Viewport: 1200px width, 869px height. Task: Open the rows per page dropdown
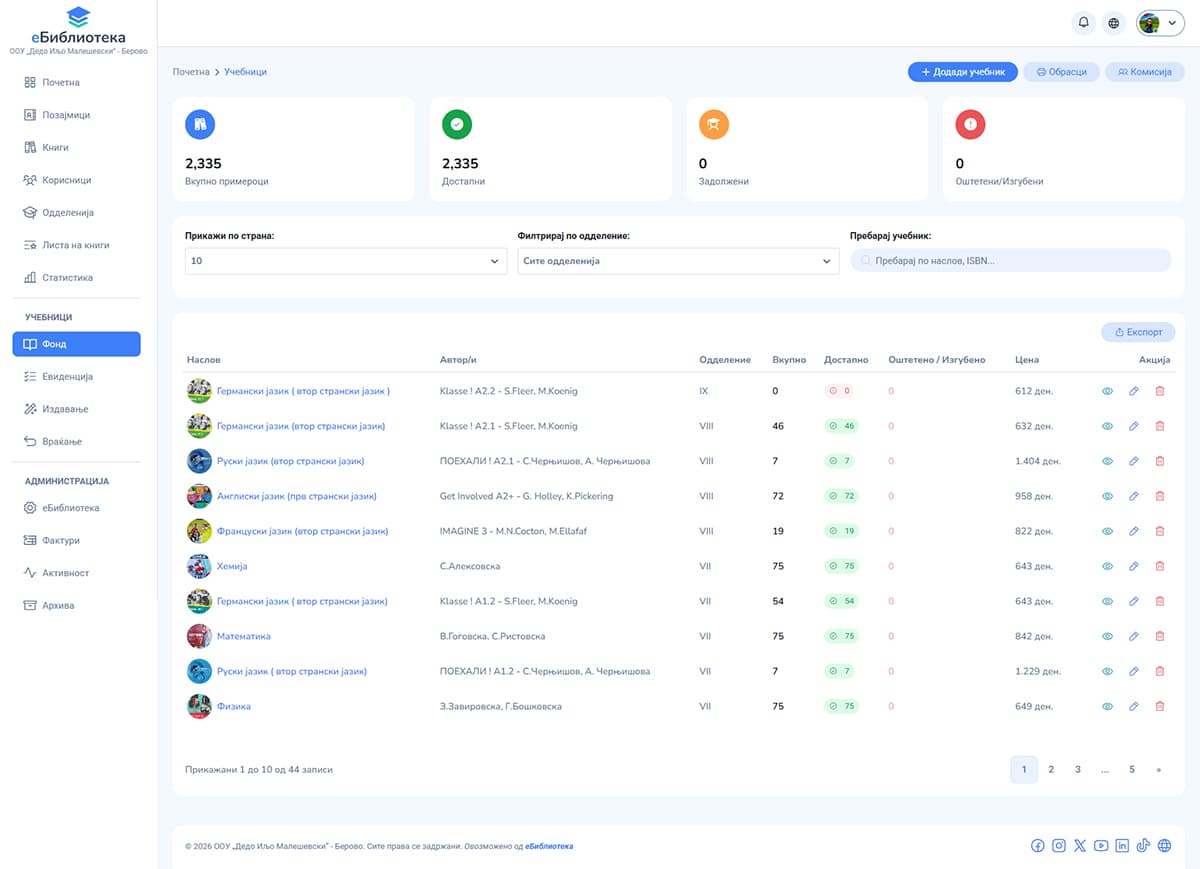[x=345, y=261]
